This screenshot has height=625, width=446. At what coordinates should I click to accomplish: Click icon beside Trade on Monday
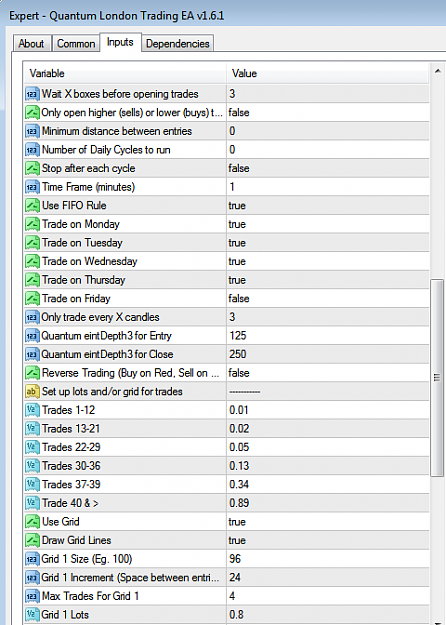click(32, 224)
